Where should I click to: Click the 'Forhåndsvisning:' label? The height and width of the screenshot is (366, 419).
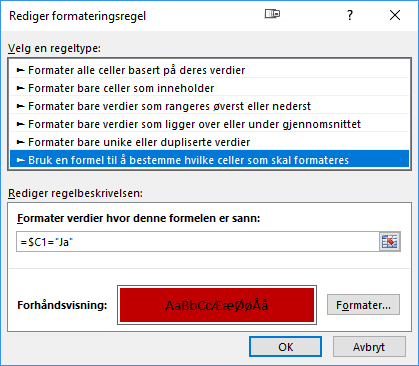pyautogui.click(x=62, y=305)
